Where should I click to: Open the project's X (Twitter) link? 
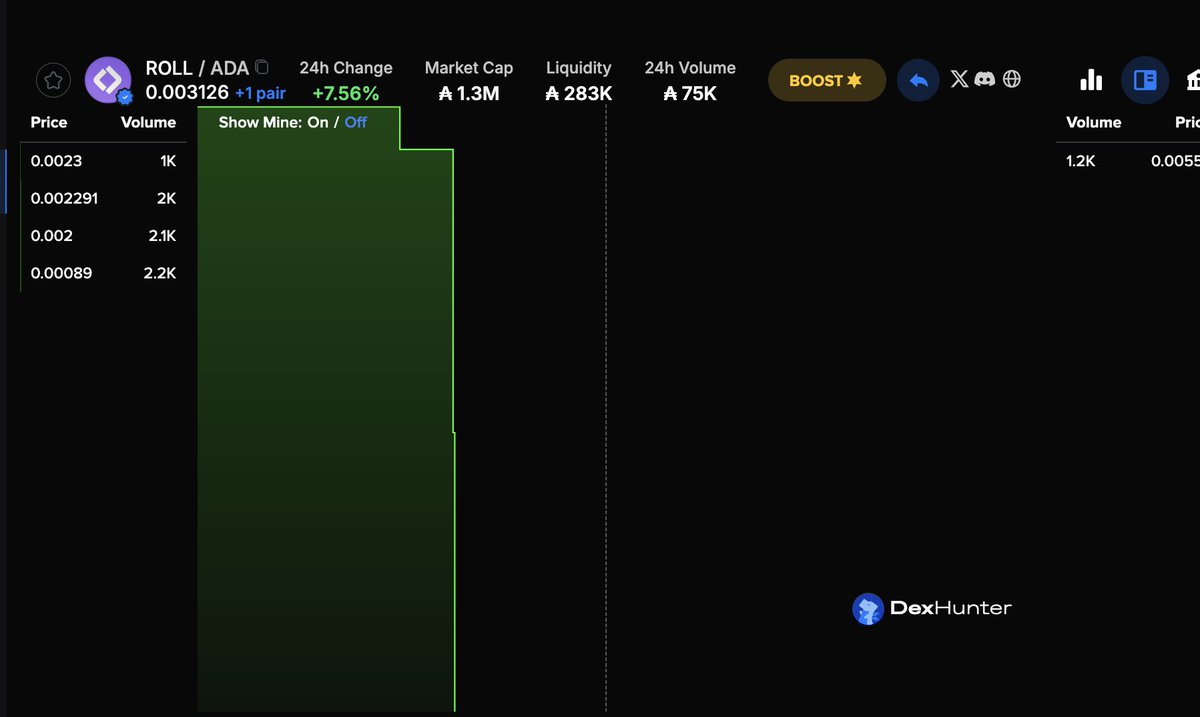click(x=959, y=79)
